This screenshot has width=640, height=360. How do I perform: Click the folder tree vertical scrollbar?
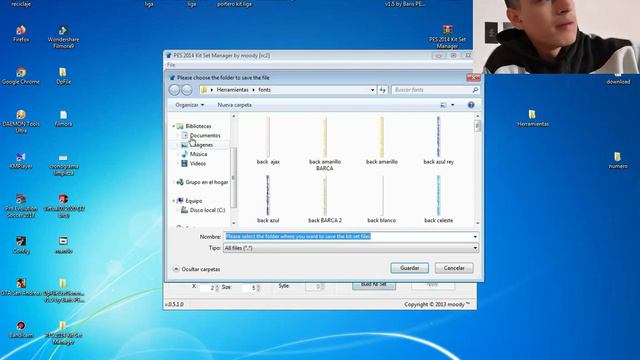pos(234,169)
